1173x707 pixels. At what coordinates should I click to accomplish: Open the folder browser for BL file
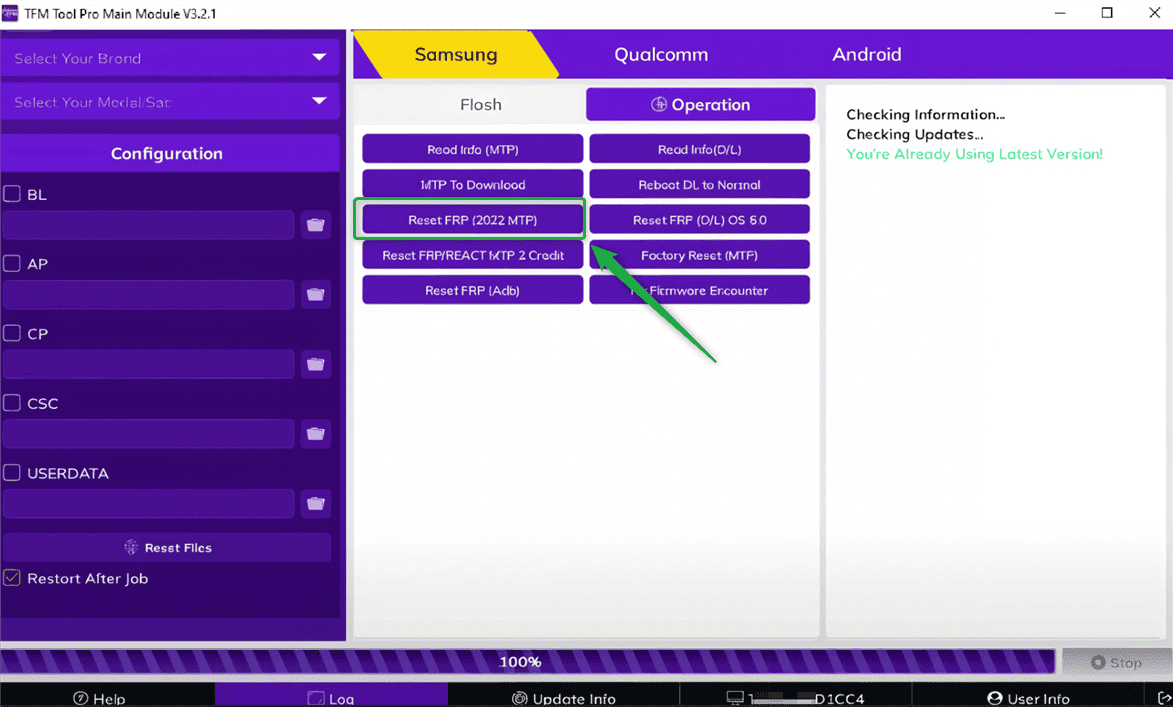click(x=315, y=224)
